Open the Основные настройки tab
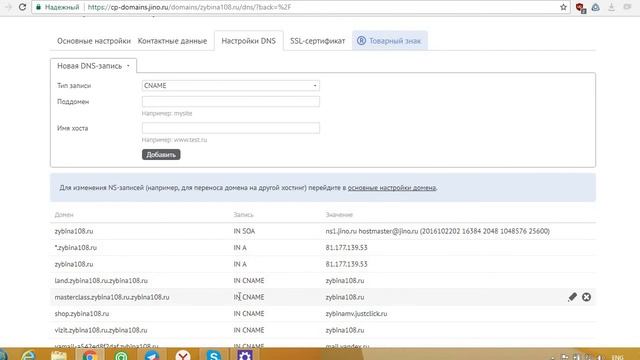Image resolution: width=640 pixels, height=360 pixels. [x=94, y=41]
